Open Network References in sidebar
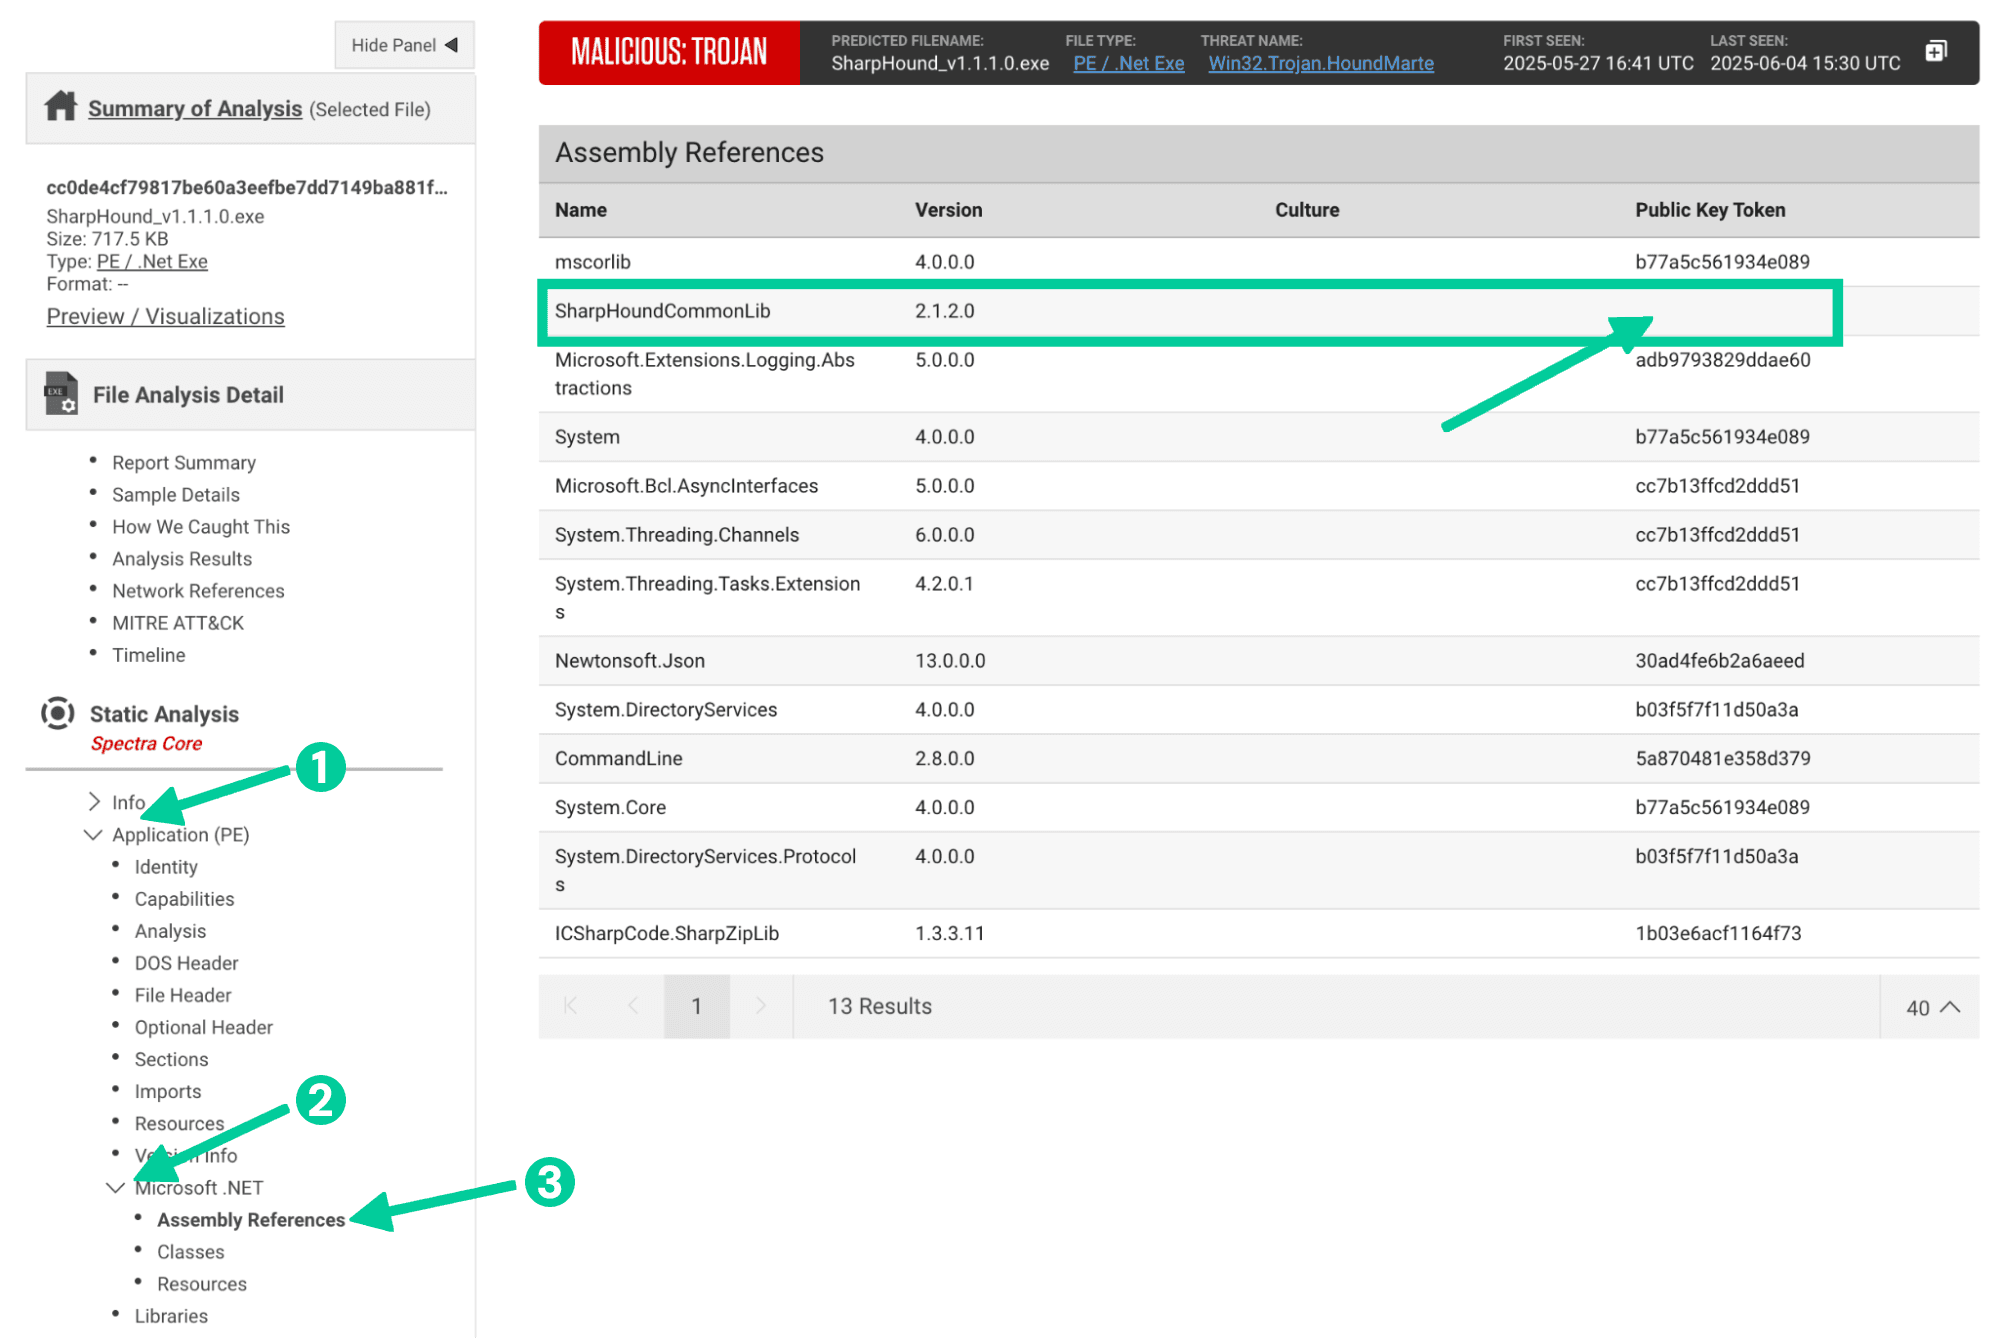This screenshot has width=1999, height=1339. click(198, 591)
